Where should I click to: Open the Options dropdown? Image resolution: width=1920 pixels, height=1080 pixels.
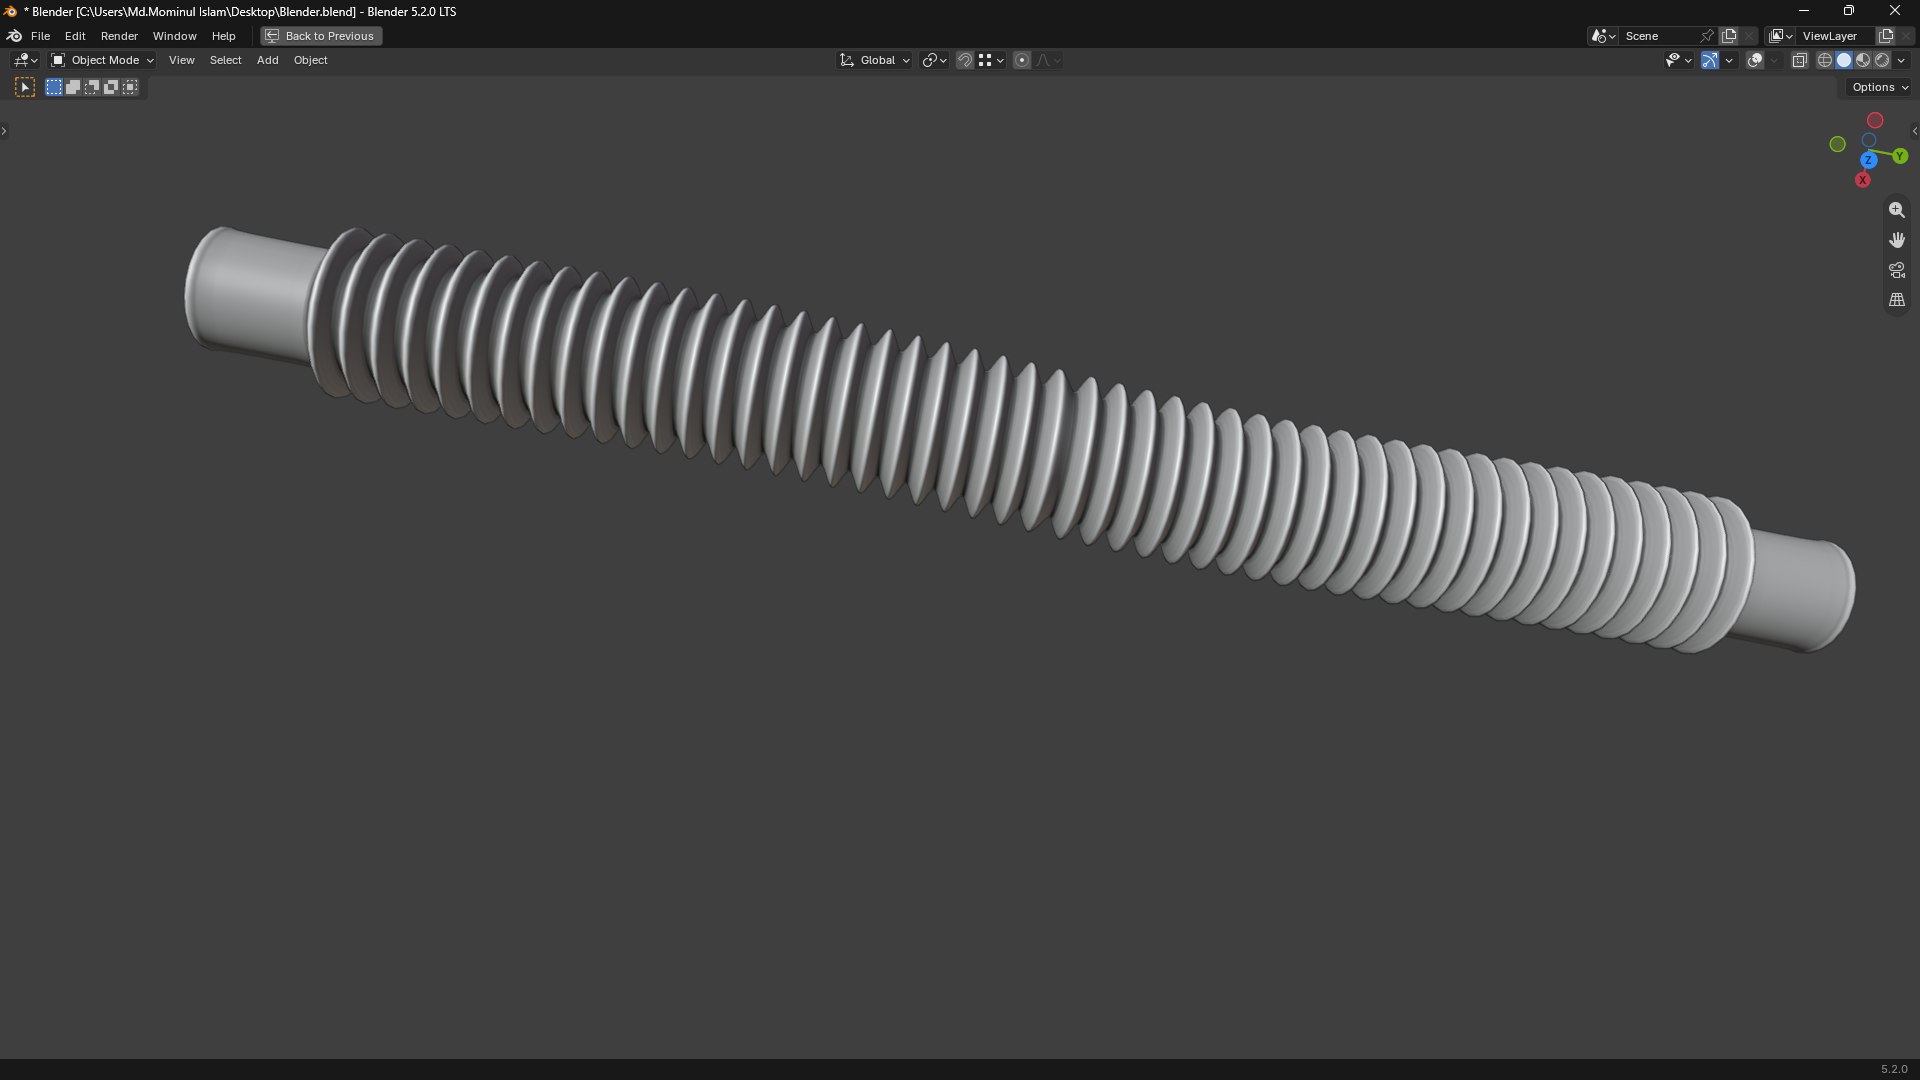pyautogui.click(x=1880, y=87)
